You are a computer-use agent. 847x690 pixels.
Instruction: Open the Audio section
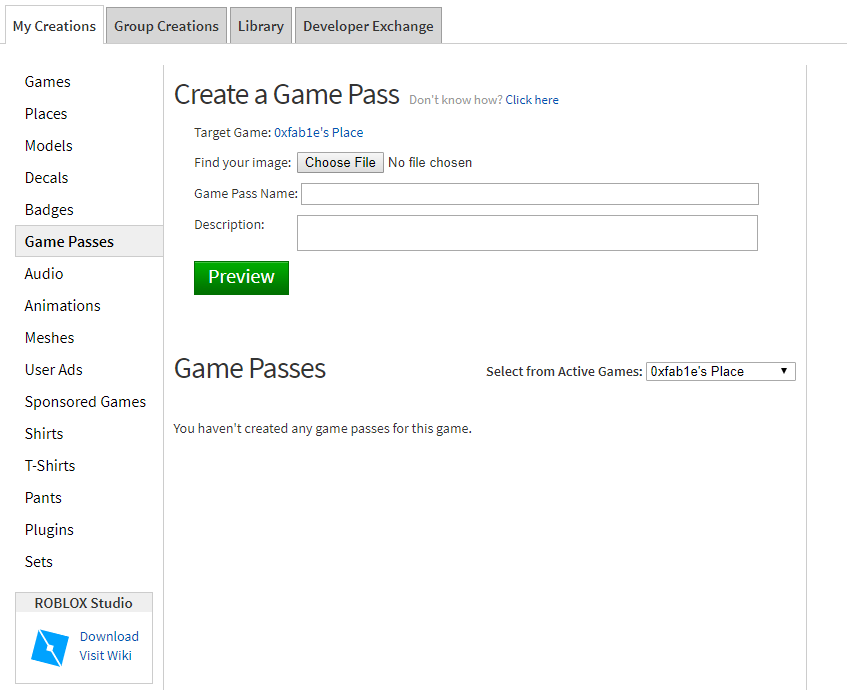pyautogui.click(x=44, y=273)
